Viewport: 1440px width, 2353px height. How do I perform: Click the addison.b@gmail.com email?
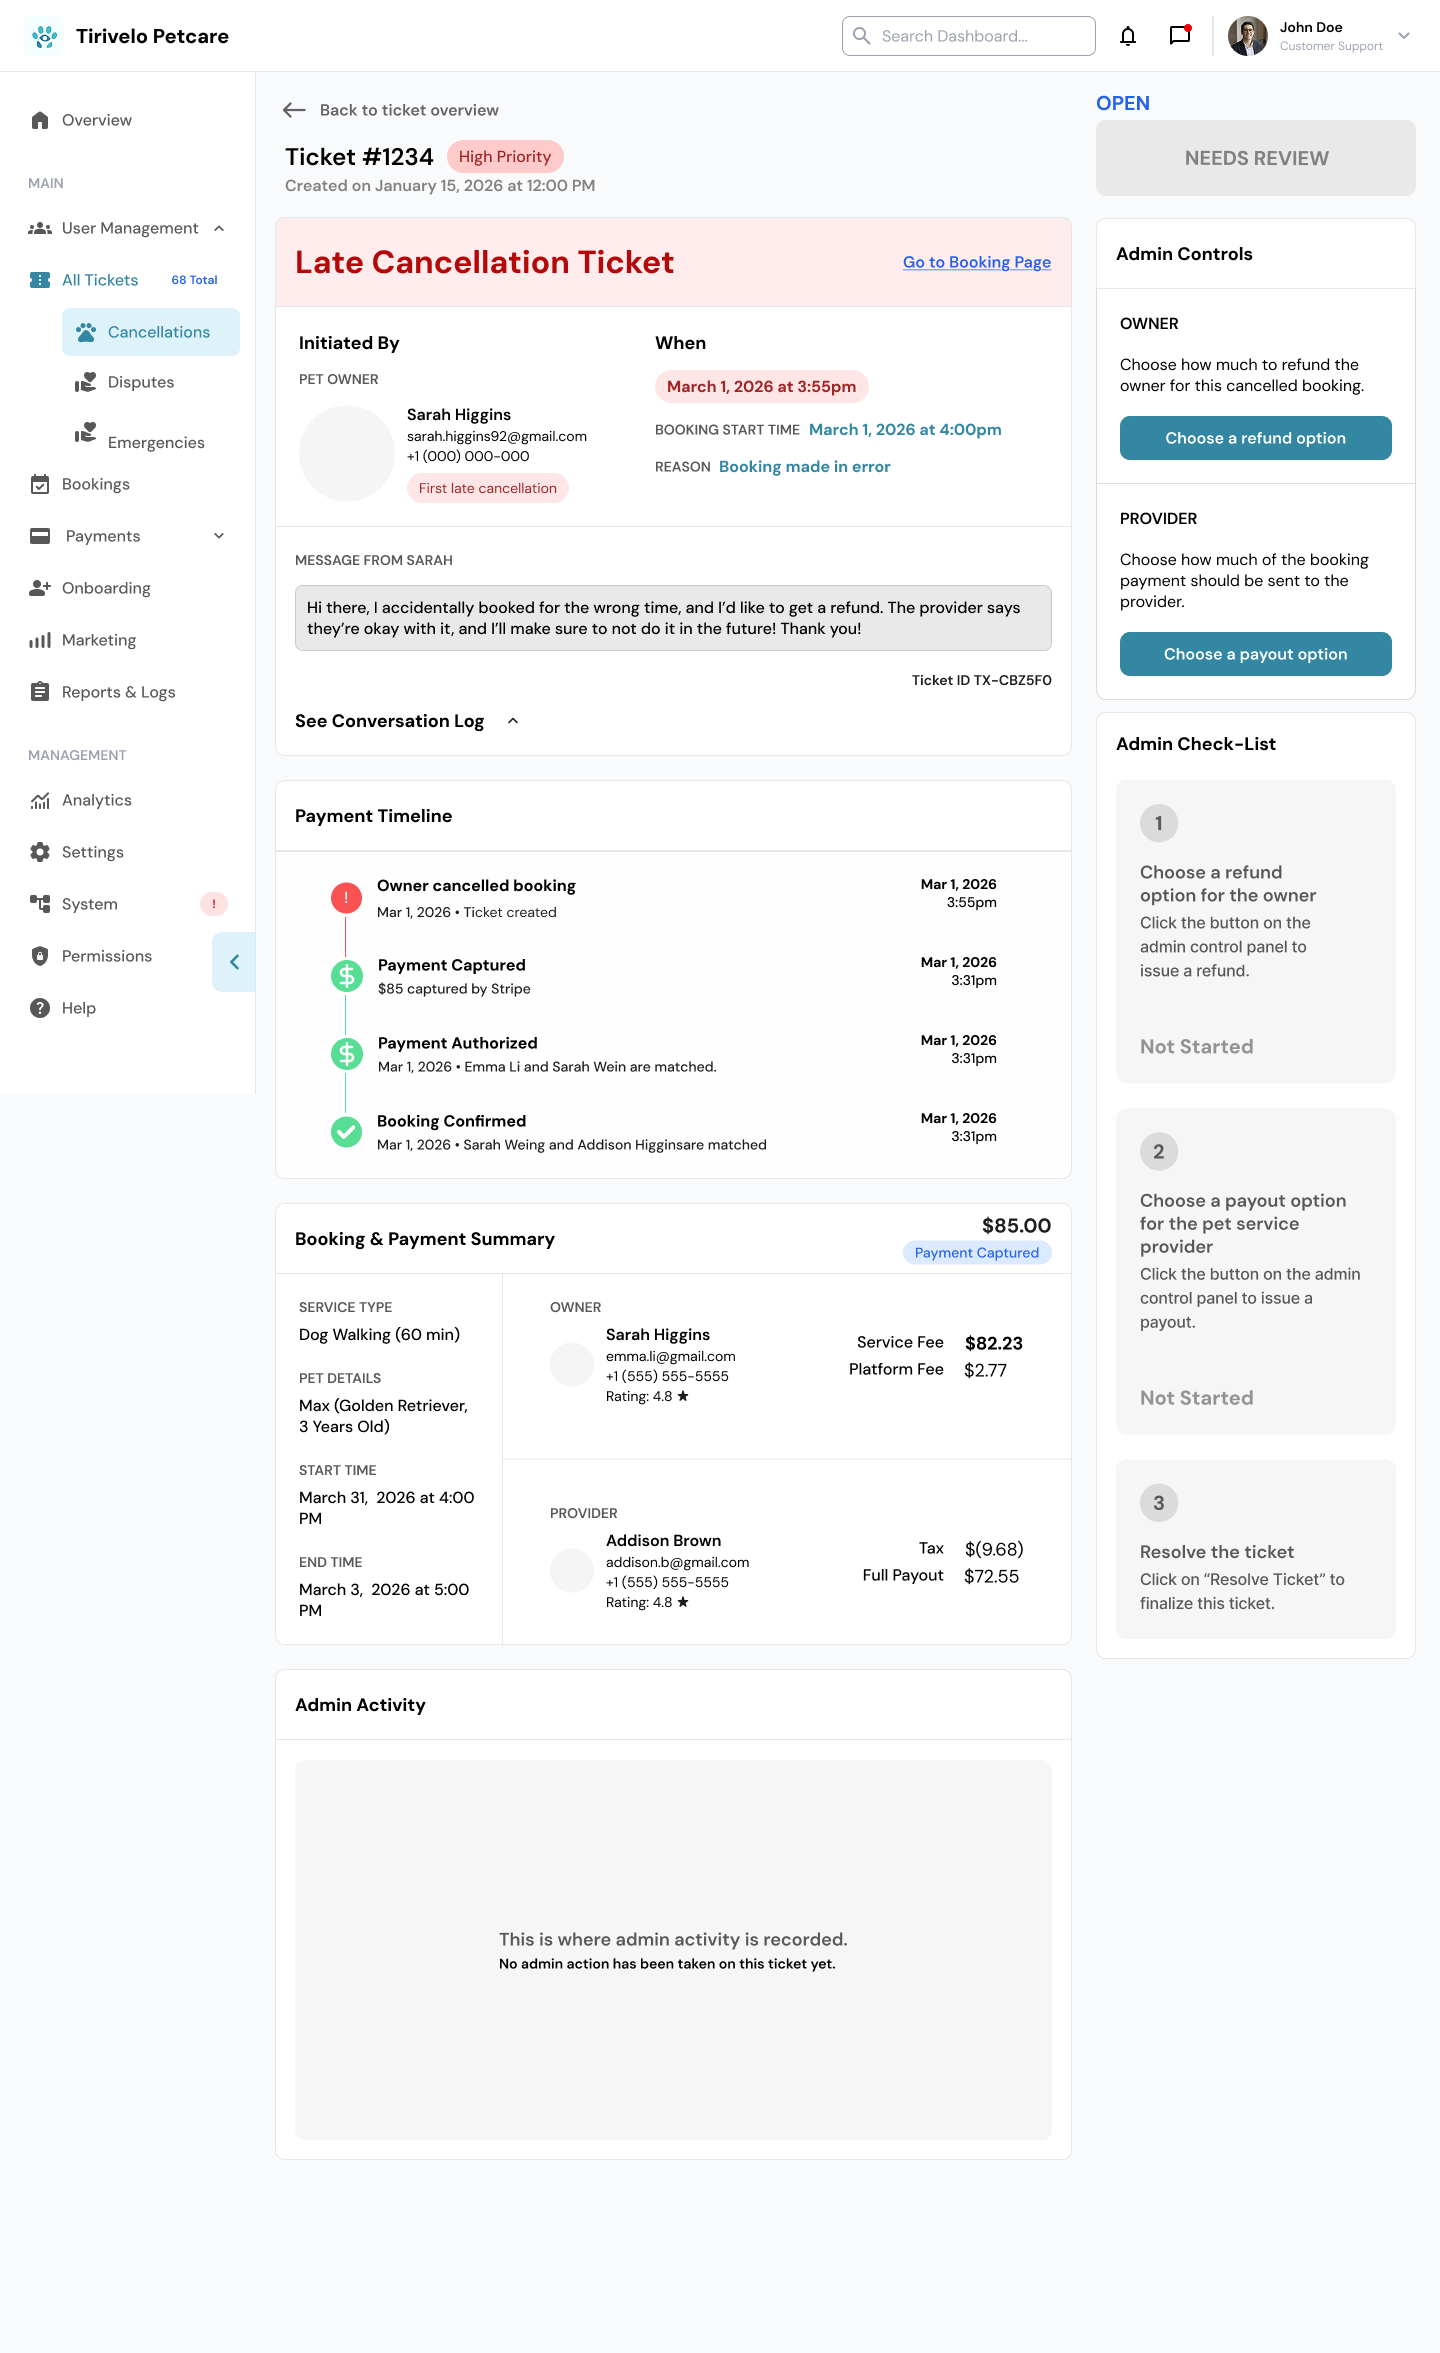pyautogui.click(x=678, y=1562)
